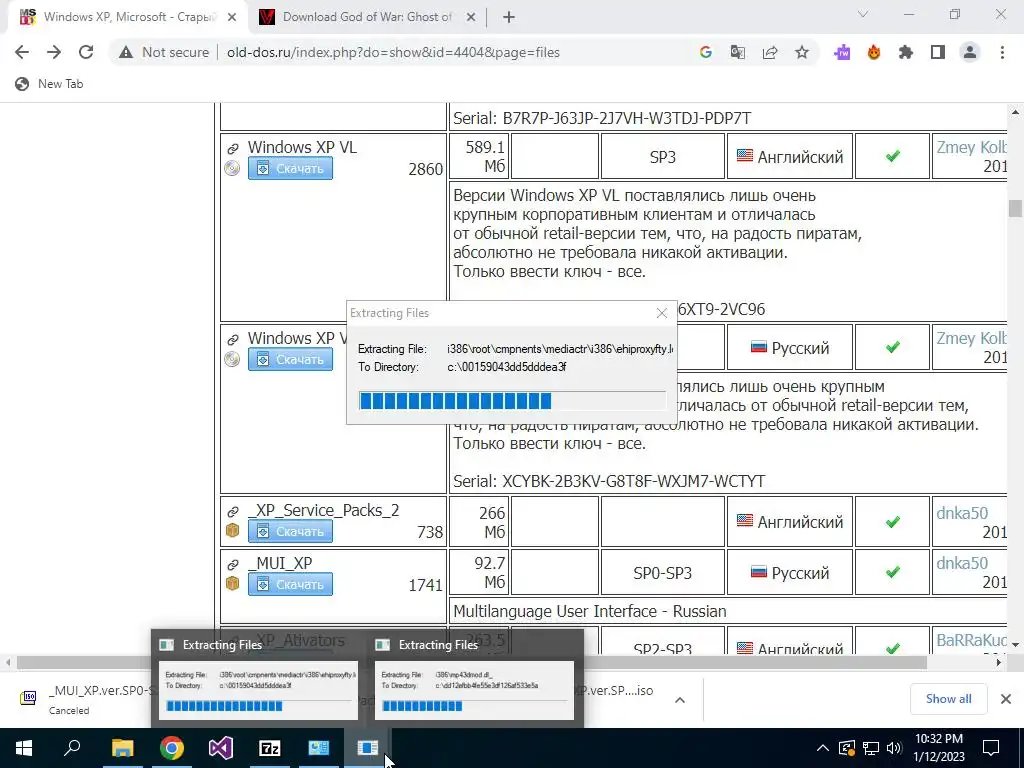Screen dimensions: 1024x768
Task: Click CD icon under Windows XP VL English
Action: 232,168
